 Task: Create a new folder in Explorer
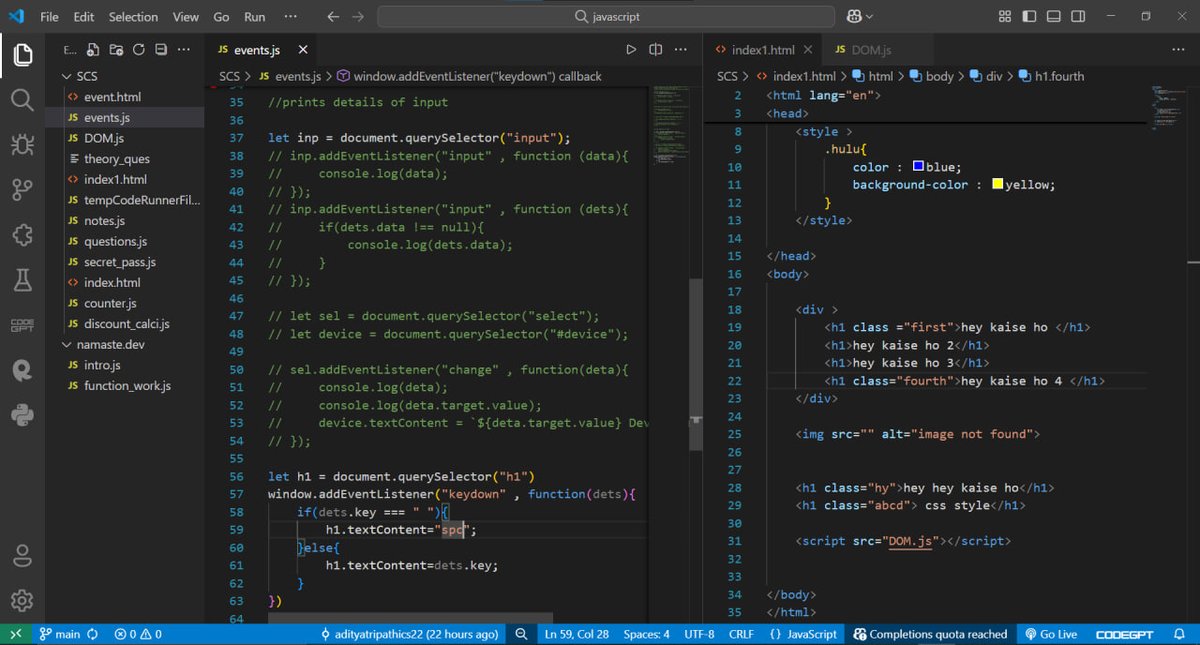[116, 49]
